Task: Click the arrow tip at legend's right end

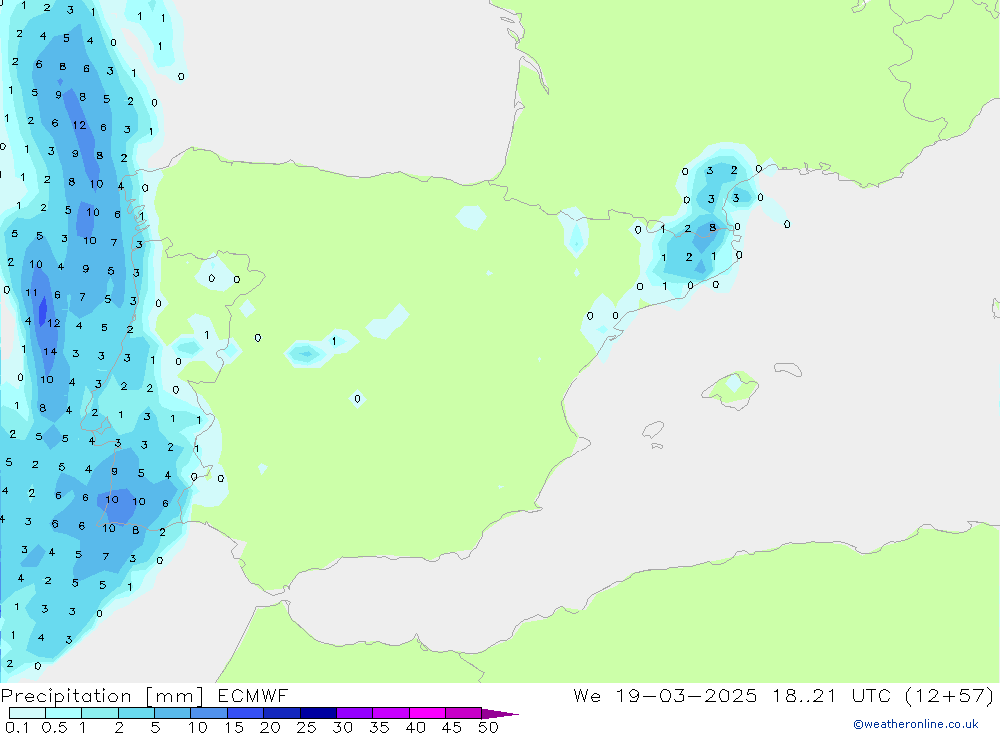Action: [512, 714]
